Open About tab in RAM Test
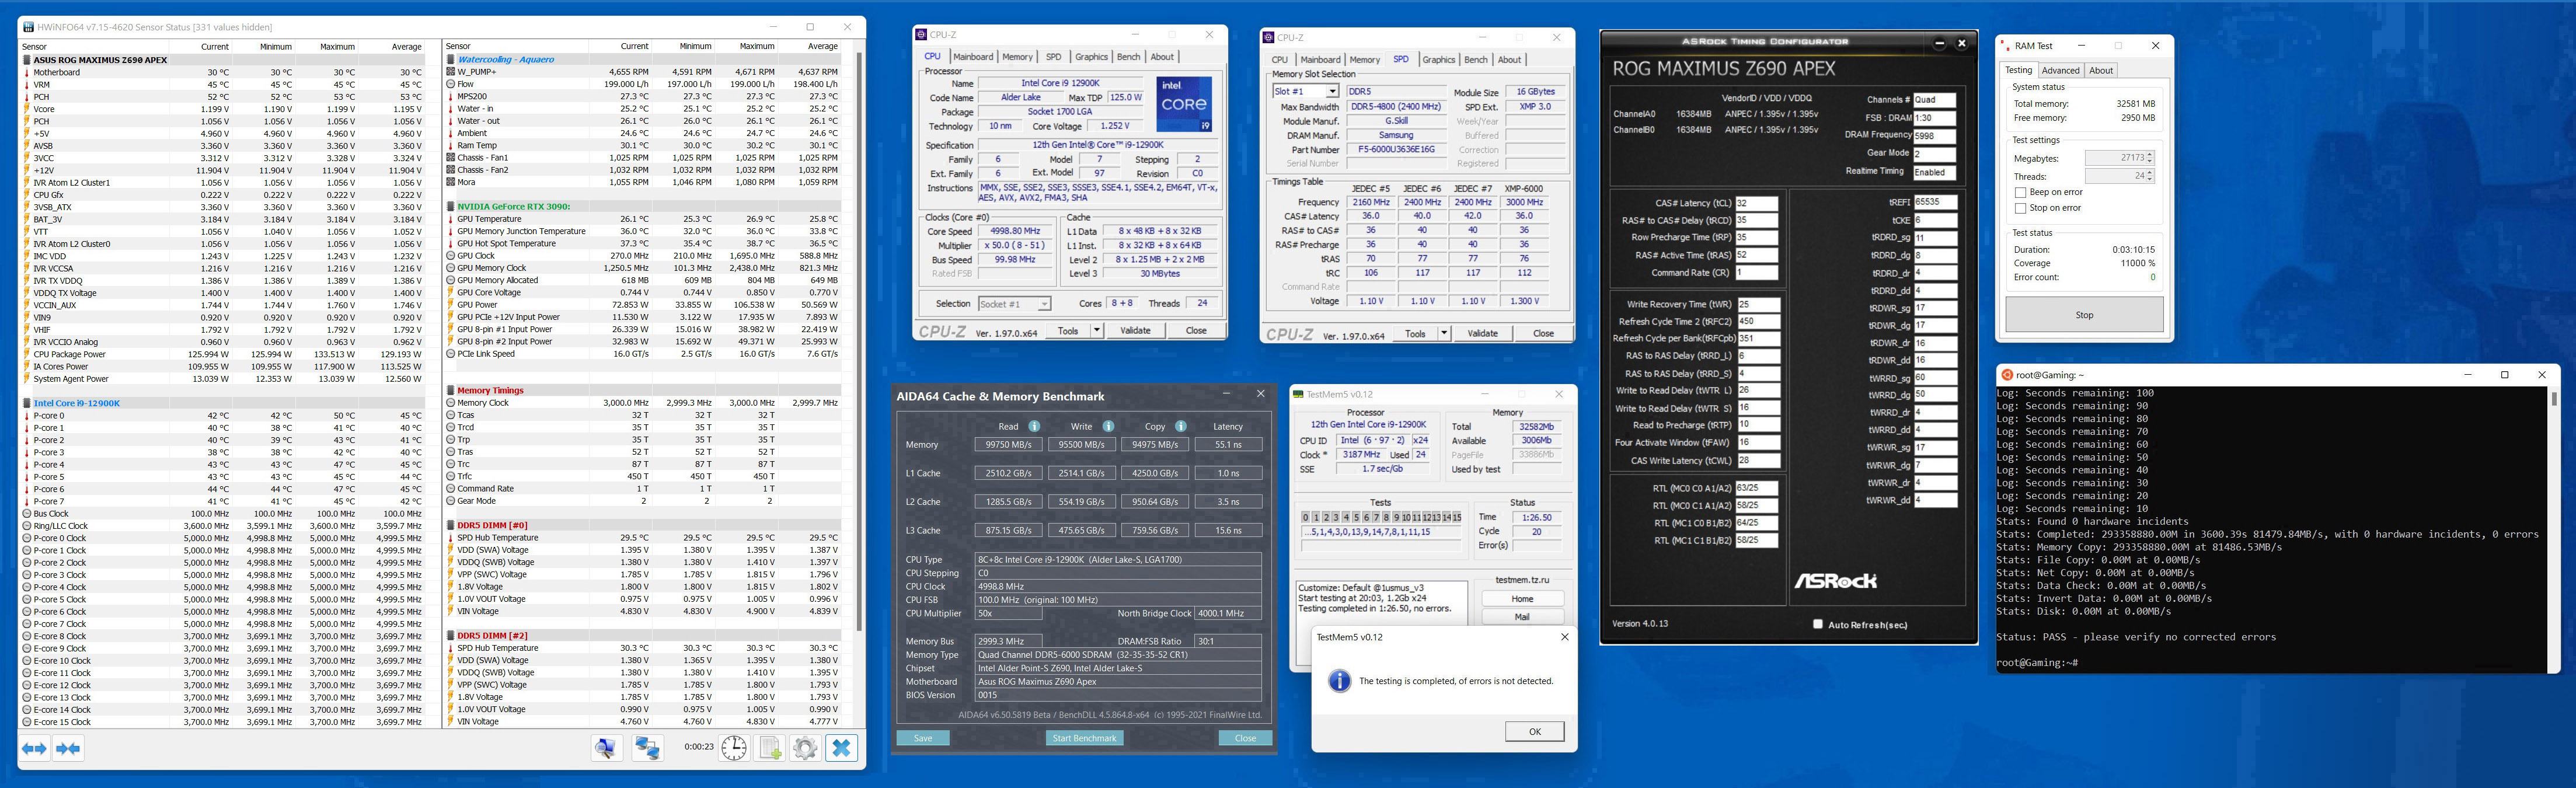Viewport: 2576px width, 788px height. coord(2101,70)
